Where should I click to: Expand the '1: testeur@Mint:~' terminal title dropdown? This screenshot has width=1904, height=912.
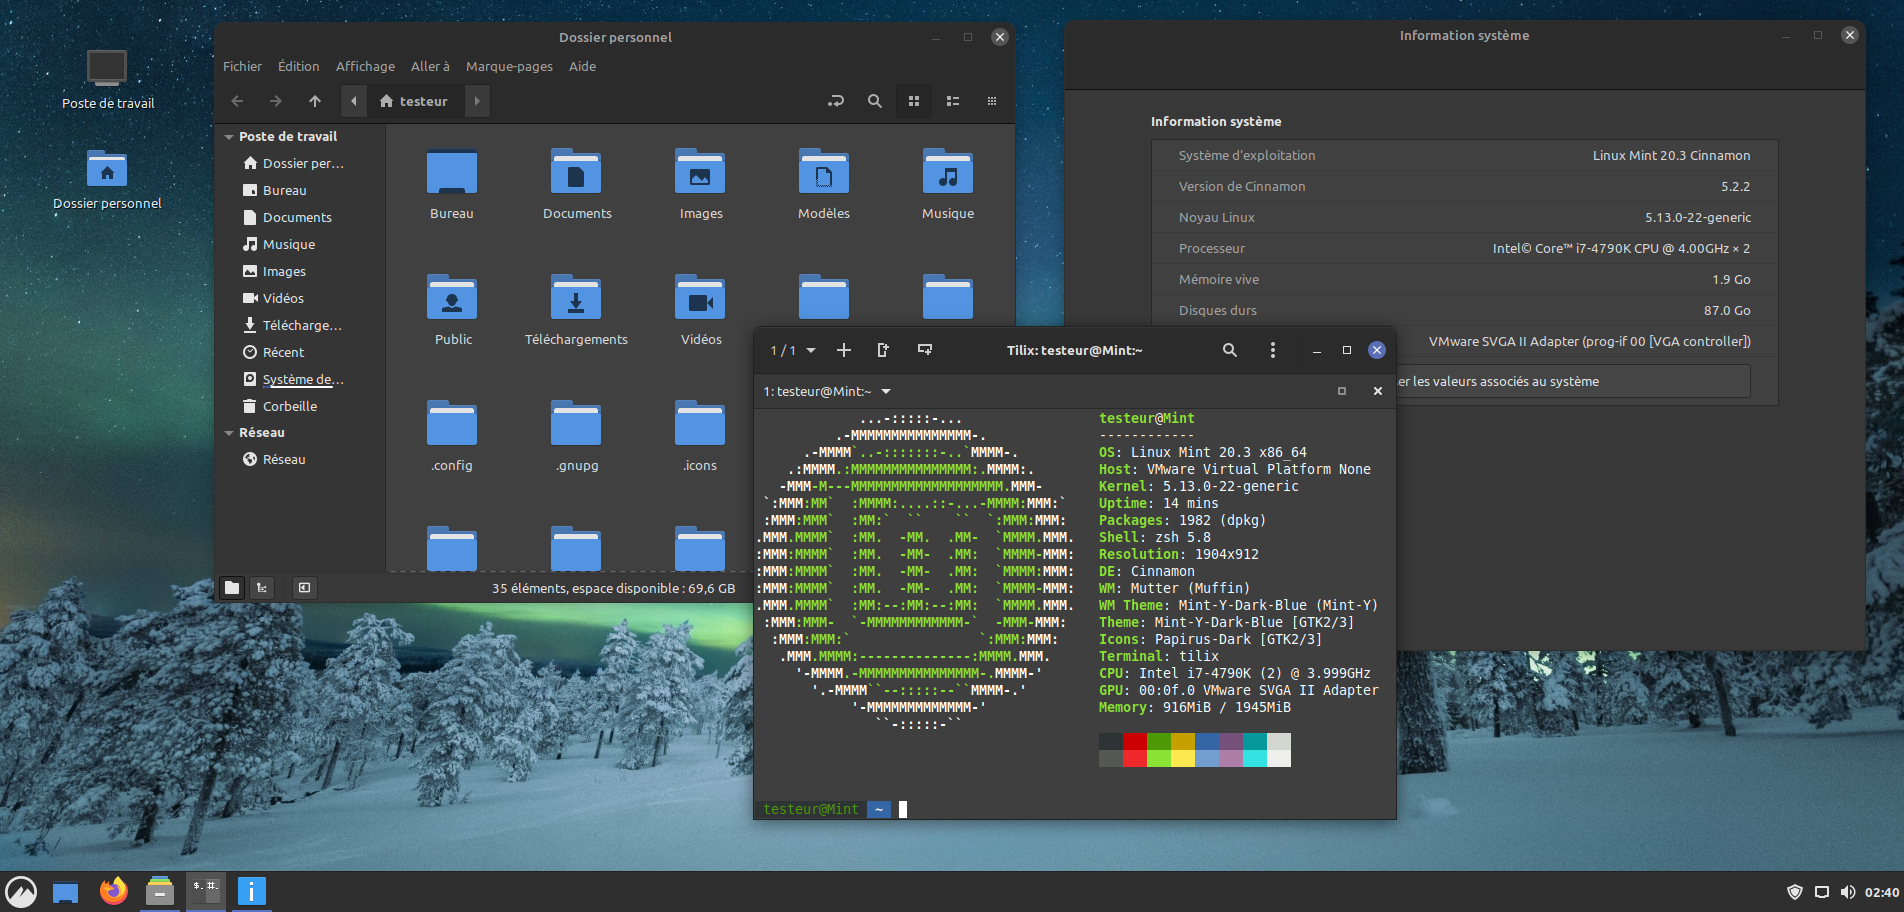click(x=886, y=391)
